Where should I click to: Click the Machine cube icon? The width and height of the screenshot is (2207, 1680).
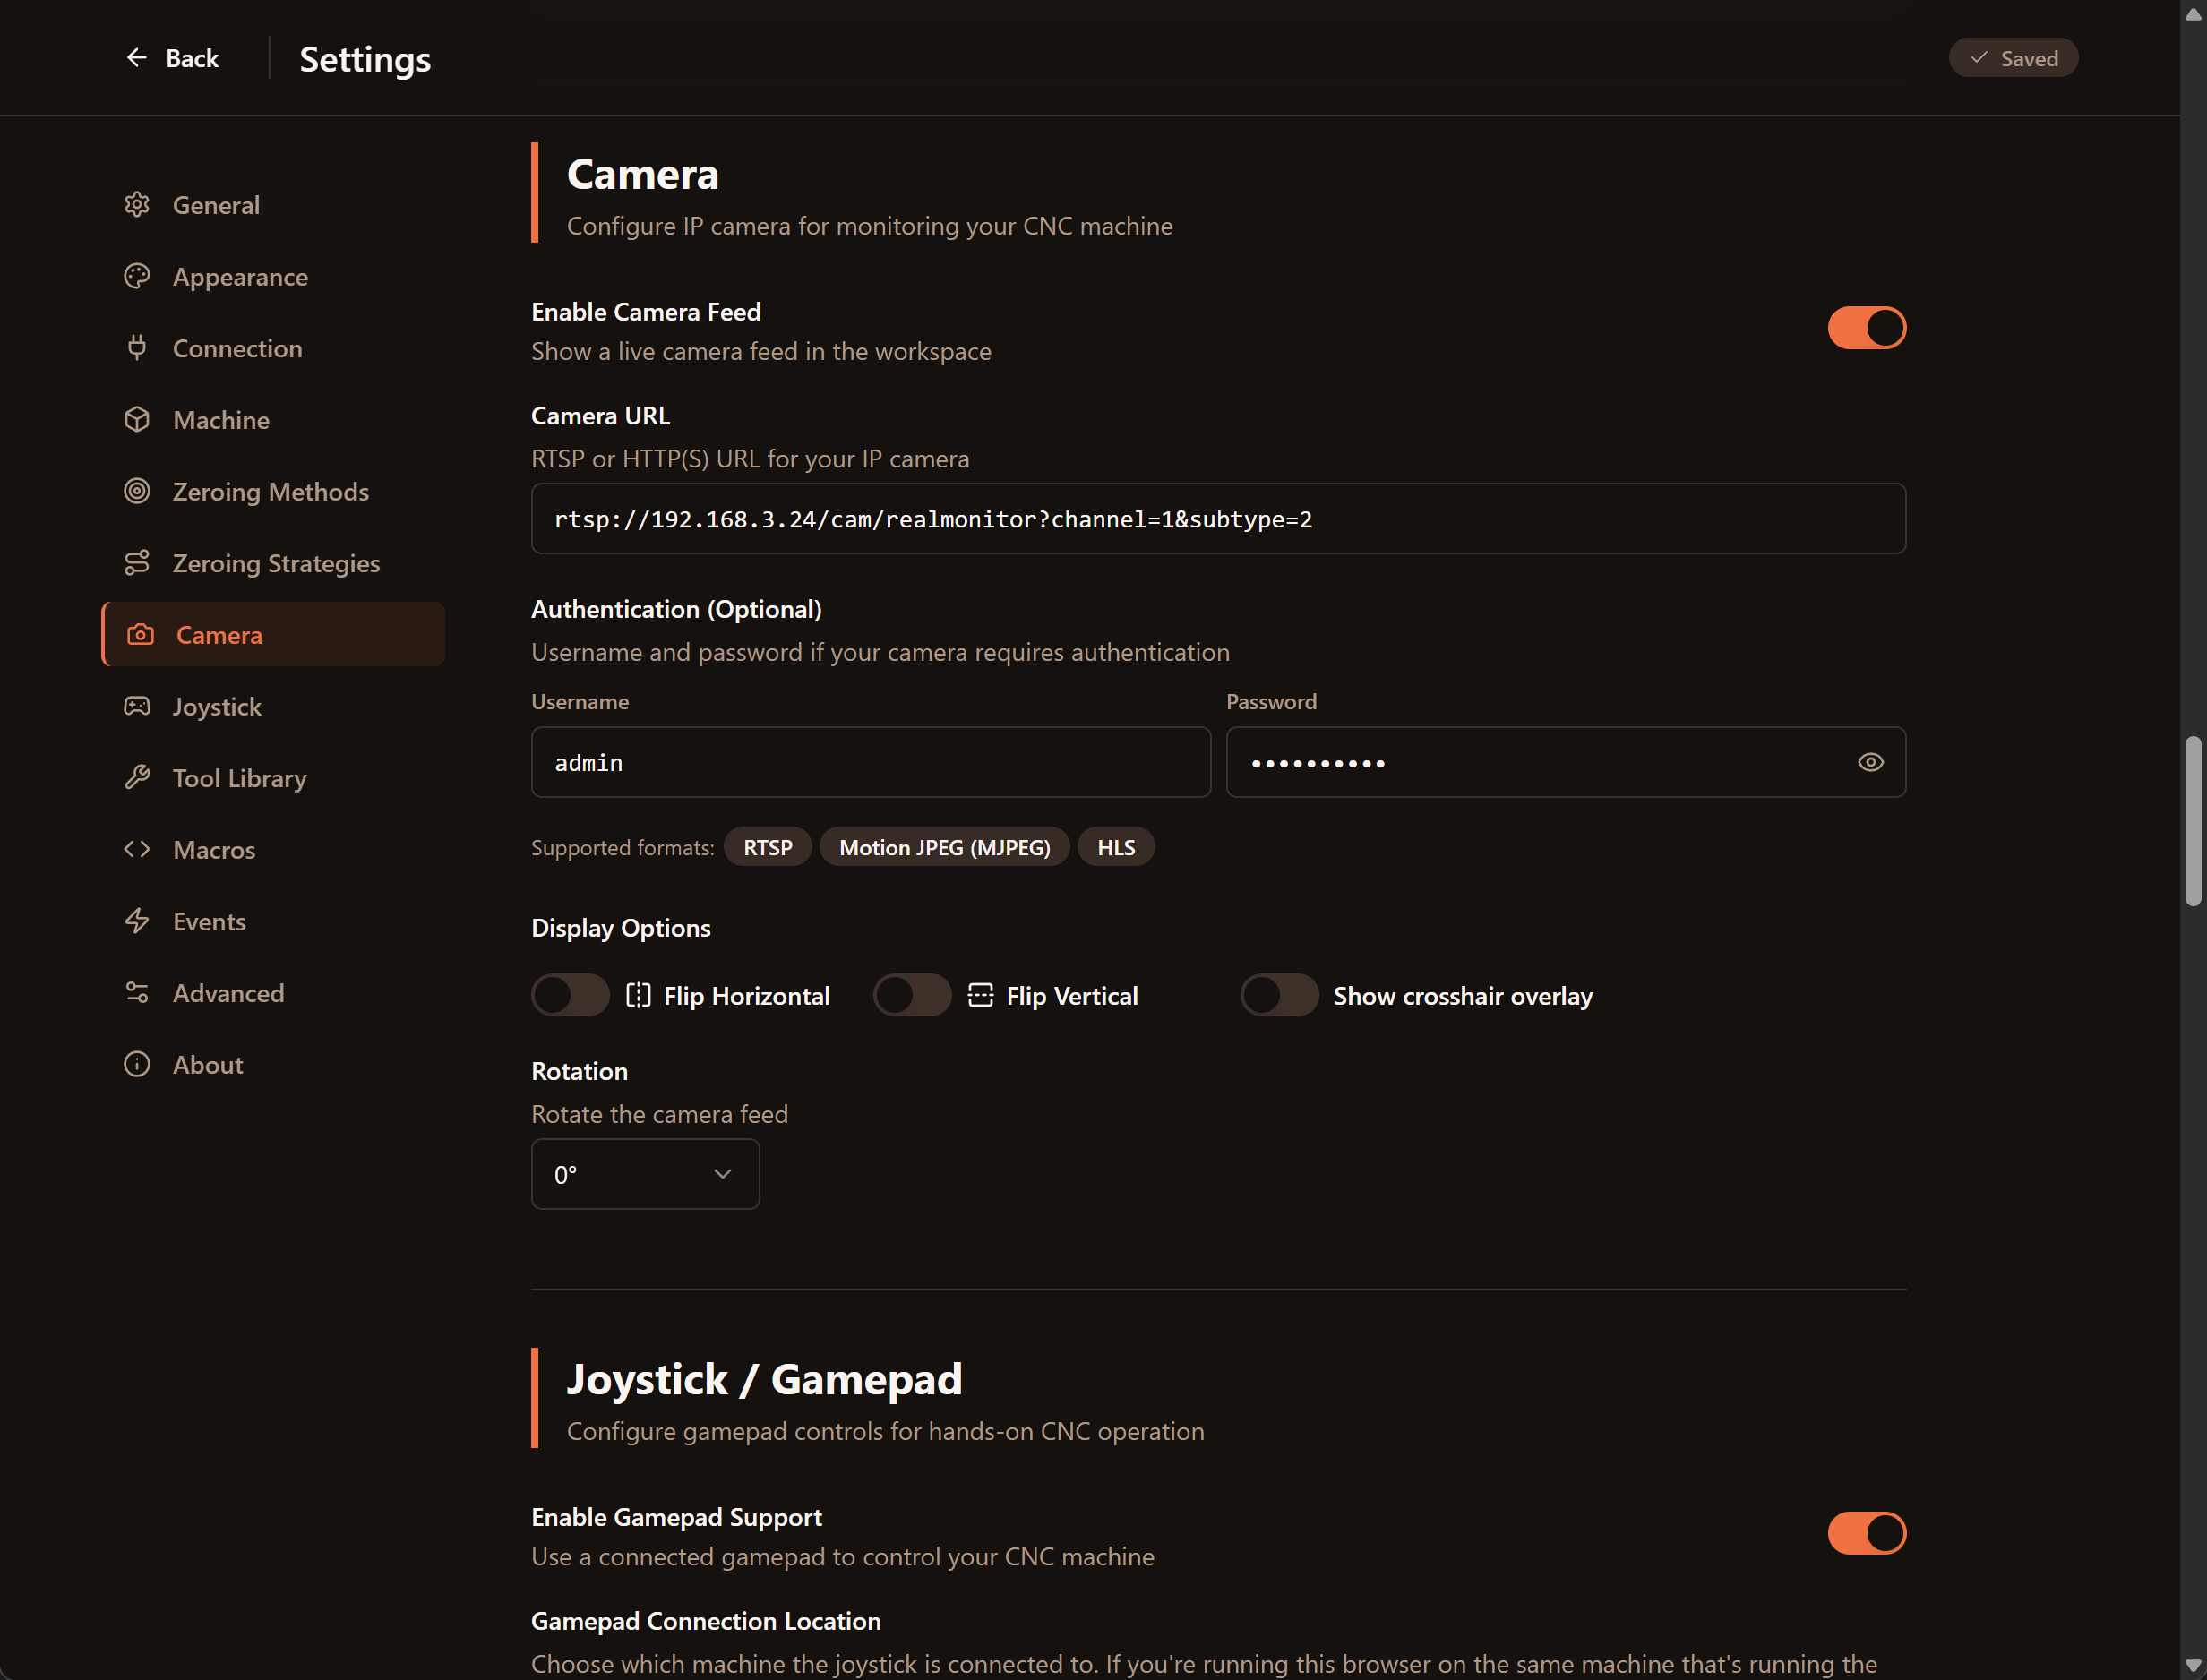[x=138, y=419]
